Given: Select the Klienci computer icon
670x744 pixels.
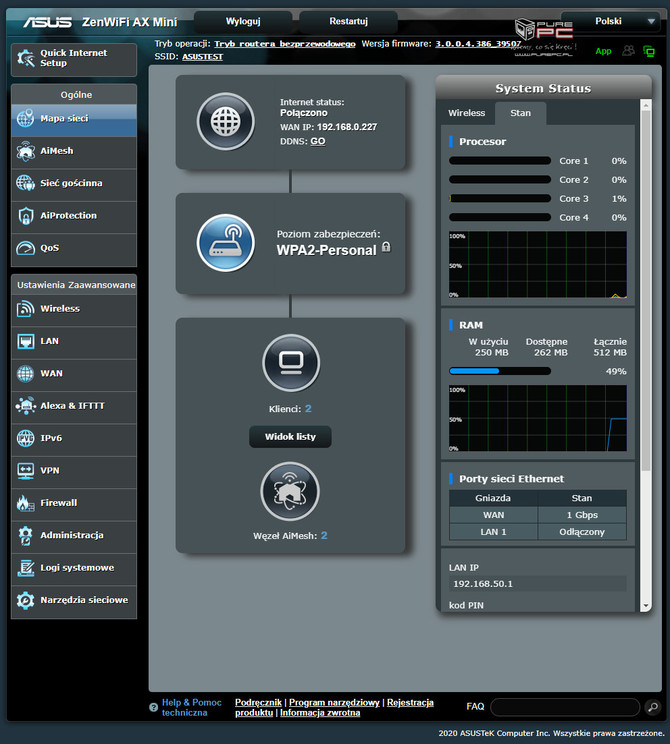Looking at the screenshot, I should pyautogui.click(x=291, y=363).
